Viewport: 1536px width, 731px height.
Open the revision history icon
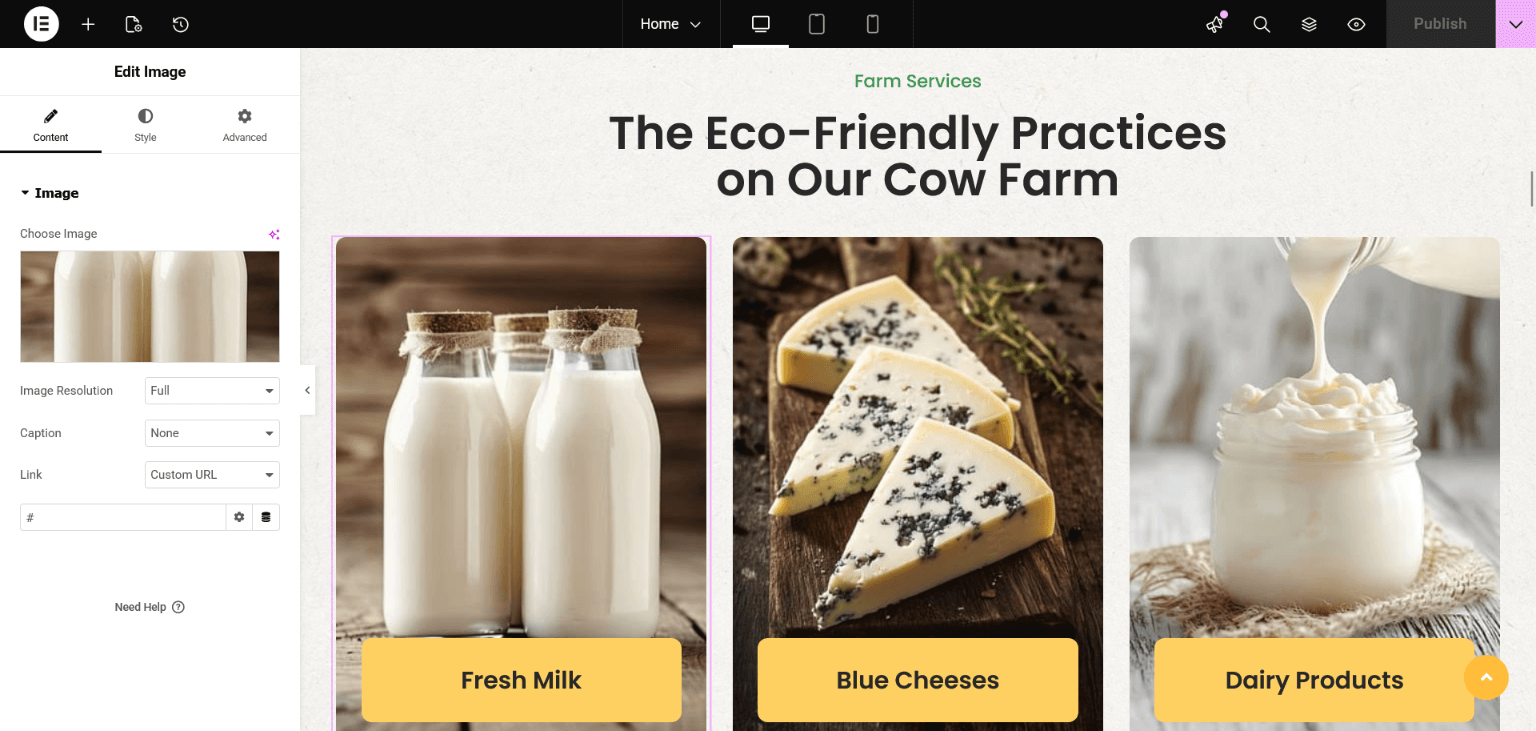click(x=180, y=24)
